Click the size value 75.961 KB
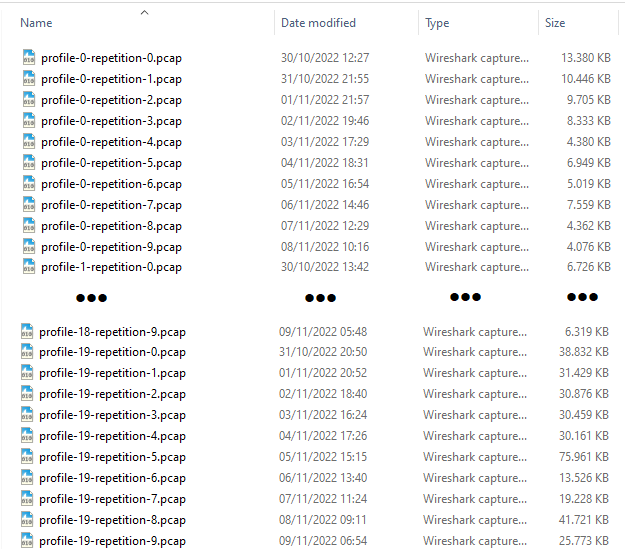625x557 pixels. (584, 457)
